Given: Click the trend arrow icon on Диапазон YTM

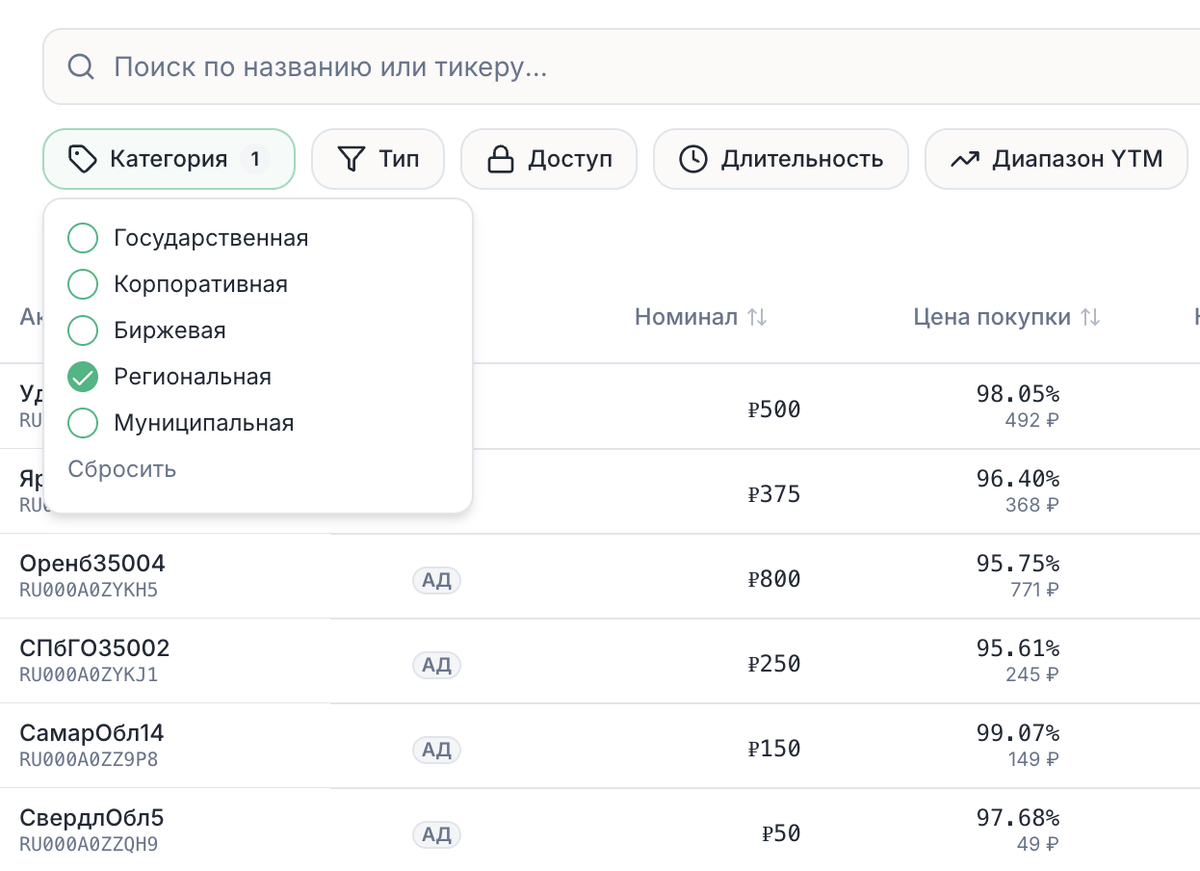Looking at the screenshot, I should pos(964,159).
